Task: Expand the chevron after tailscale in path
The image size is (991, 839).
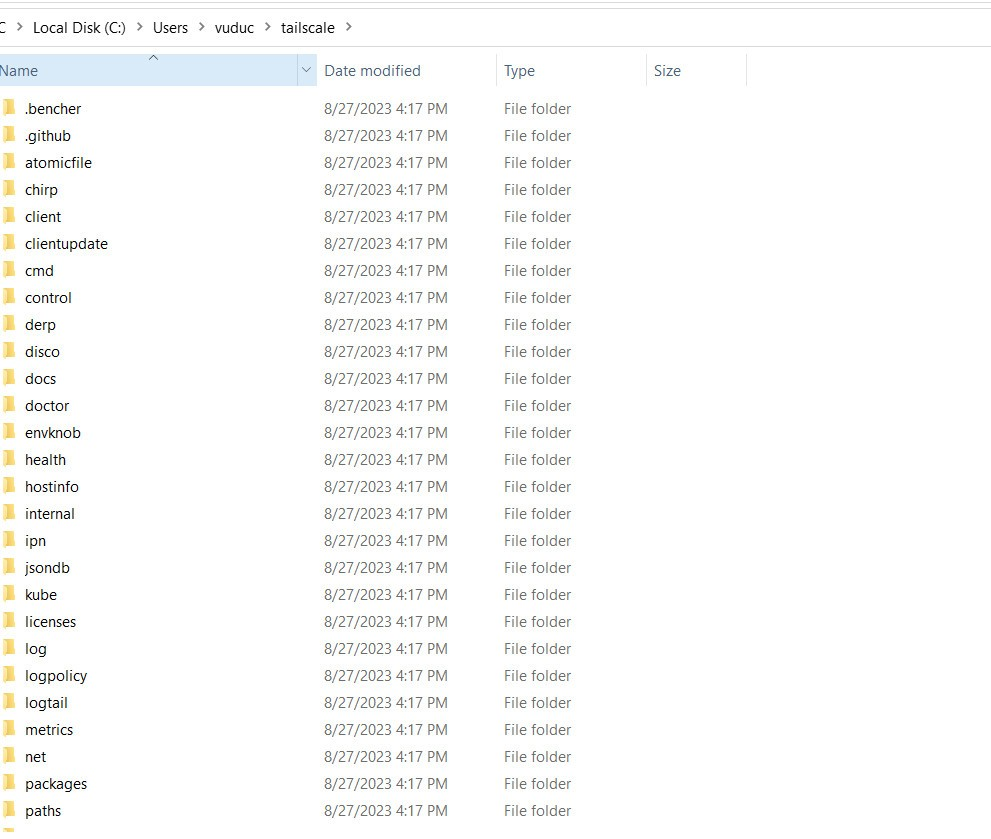Action: (x=349, y=27)
